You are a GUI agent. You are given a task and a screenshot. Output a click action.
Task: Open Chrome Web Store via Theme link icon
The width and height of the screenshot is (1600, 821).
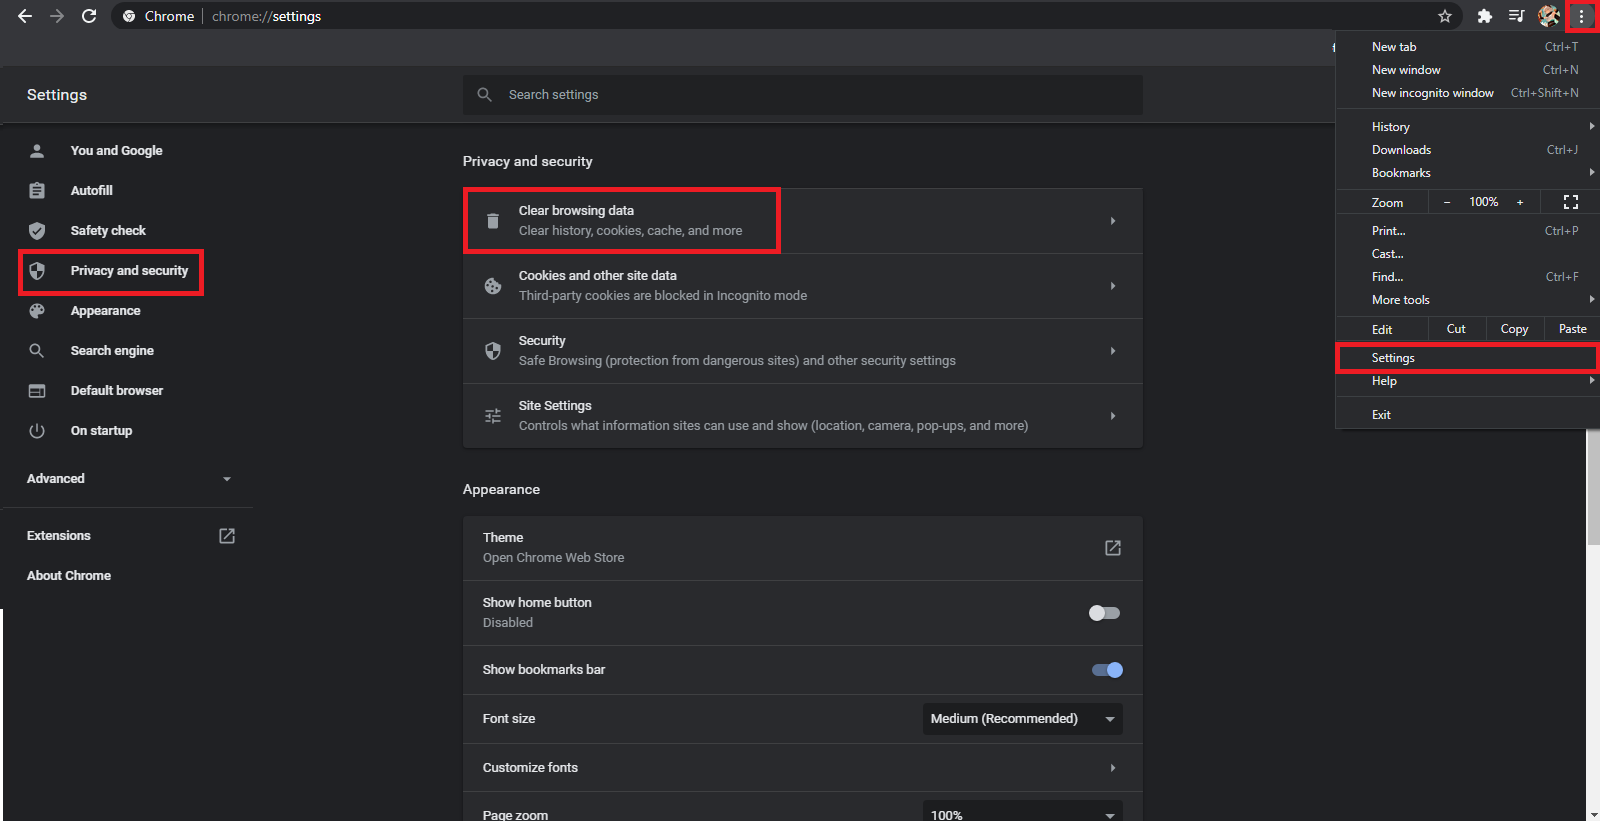1113,548
